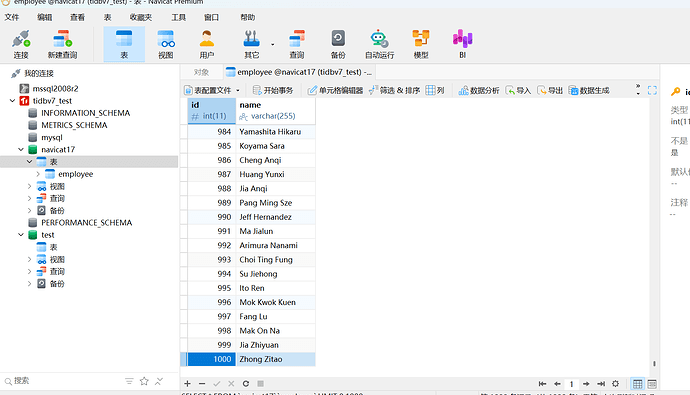The width and height of the screenshot is (690, 395).
Task: Click the id column header
Action: coord(212,110)
